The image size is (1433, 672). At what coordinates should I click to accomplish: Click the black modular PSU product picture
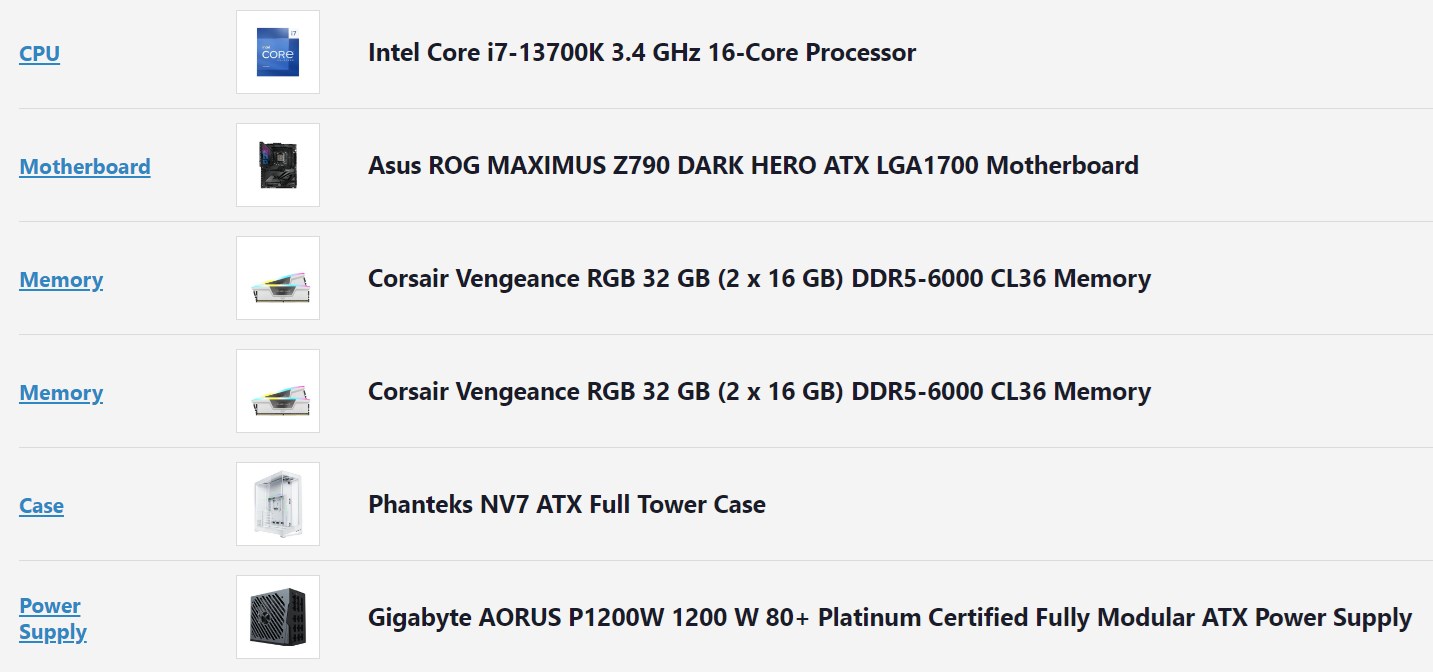coord(278,617)
